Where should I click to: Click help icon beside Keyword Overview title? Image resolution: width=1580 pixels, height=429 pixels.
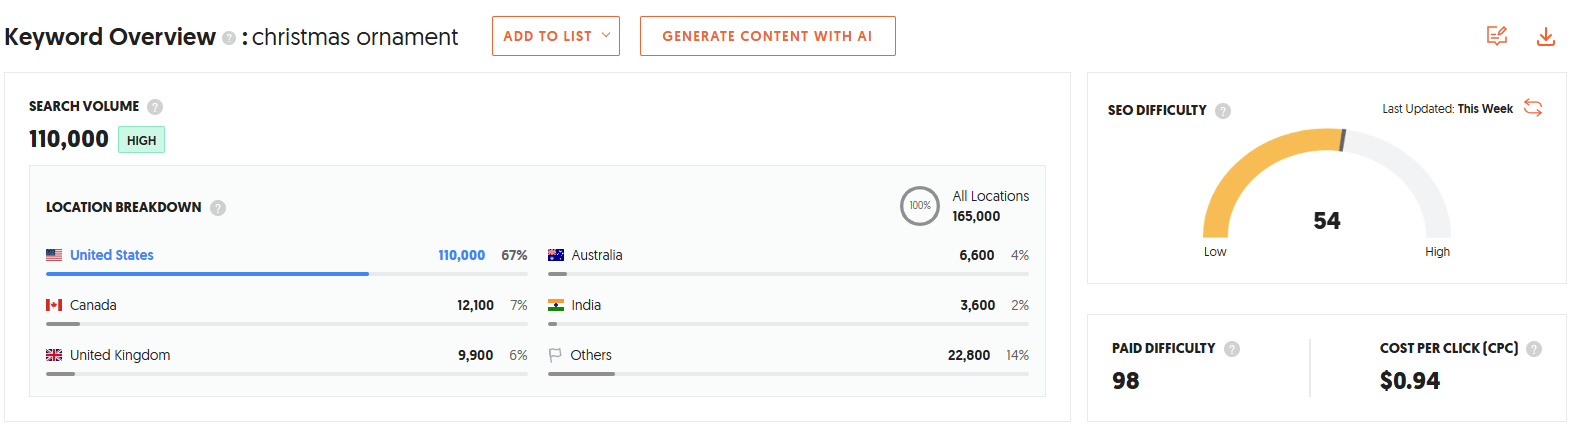(x=229, y=38)
